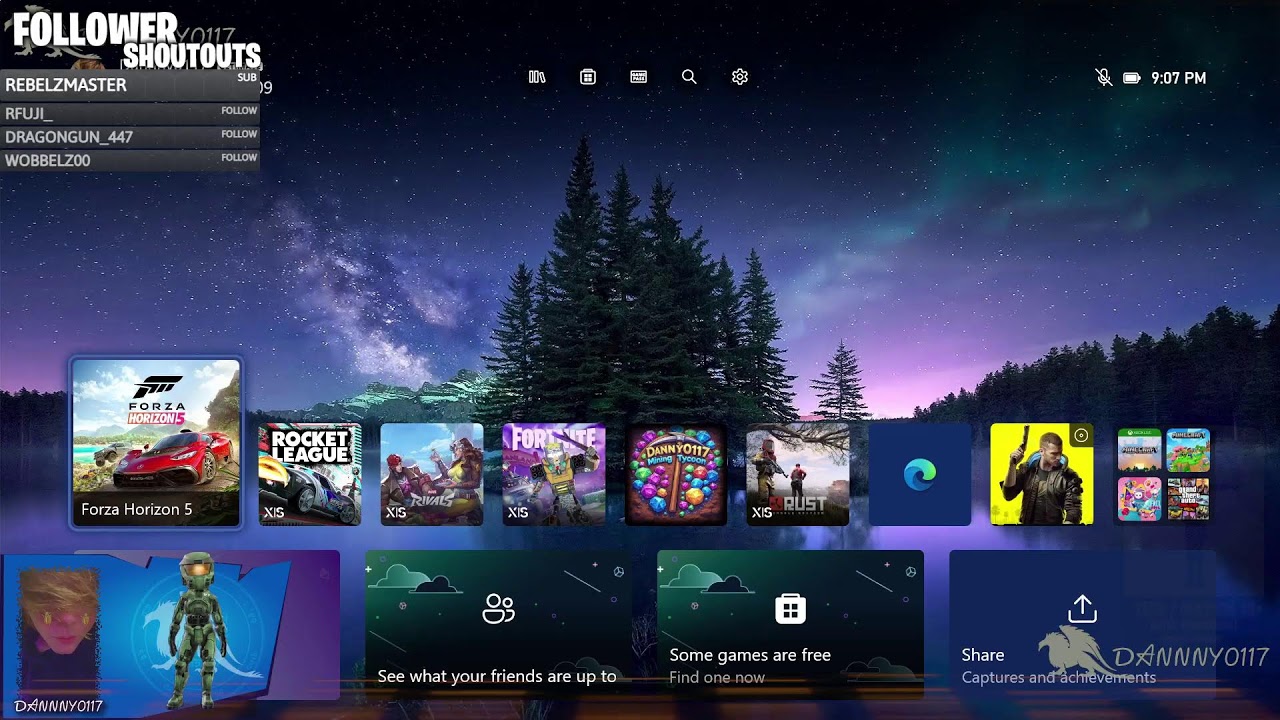Start the Fortnite game tile
The image size is (1280, 720).
554,474
